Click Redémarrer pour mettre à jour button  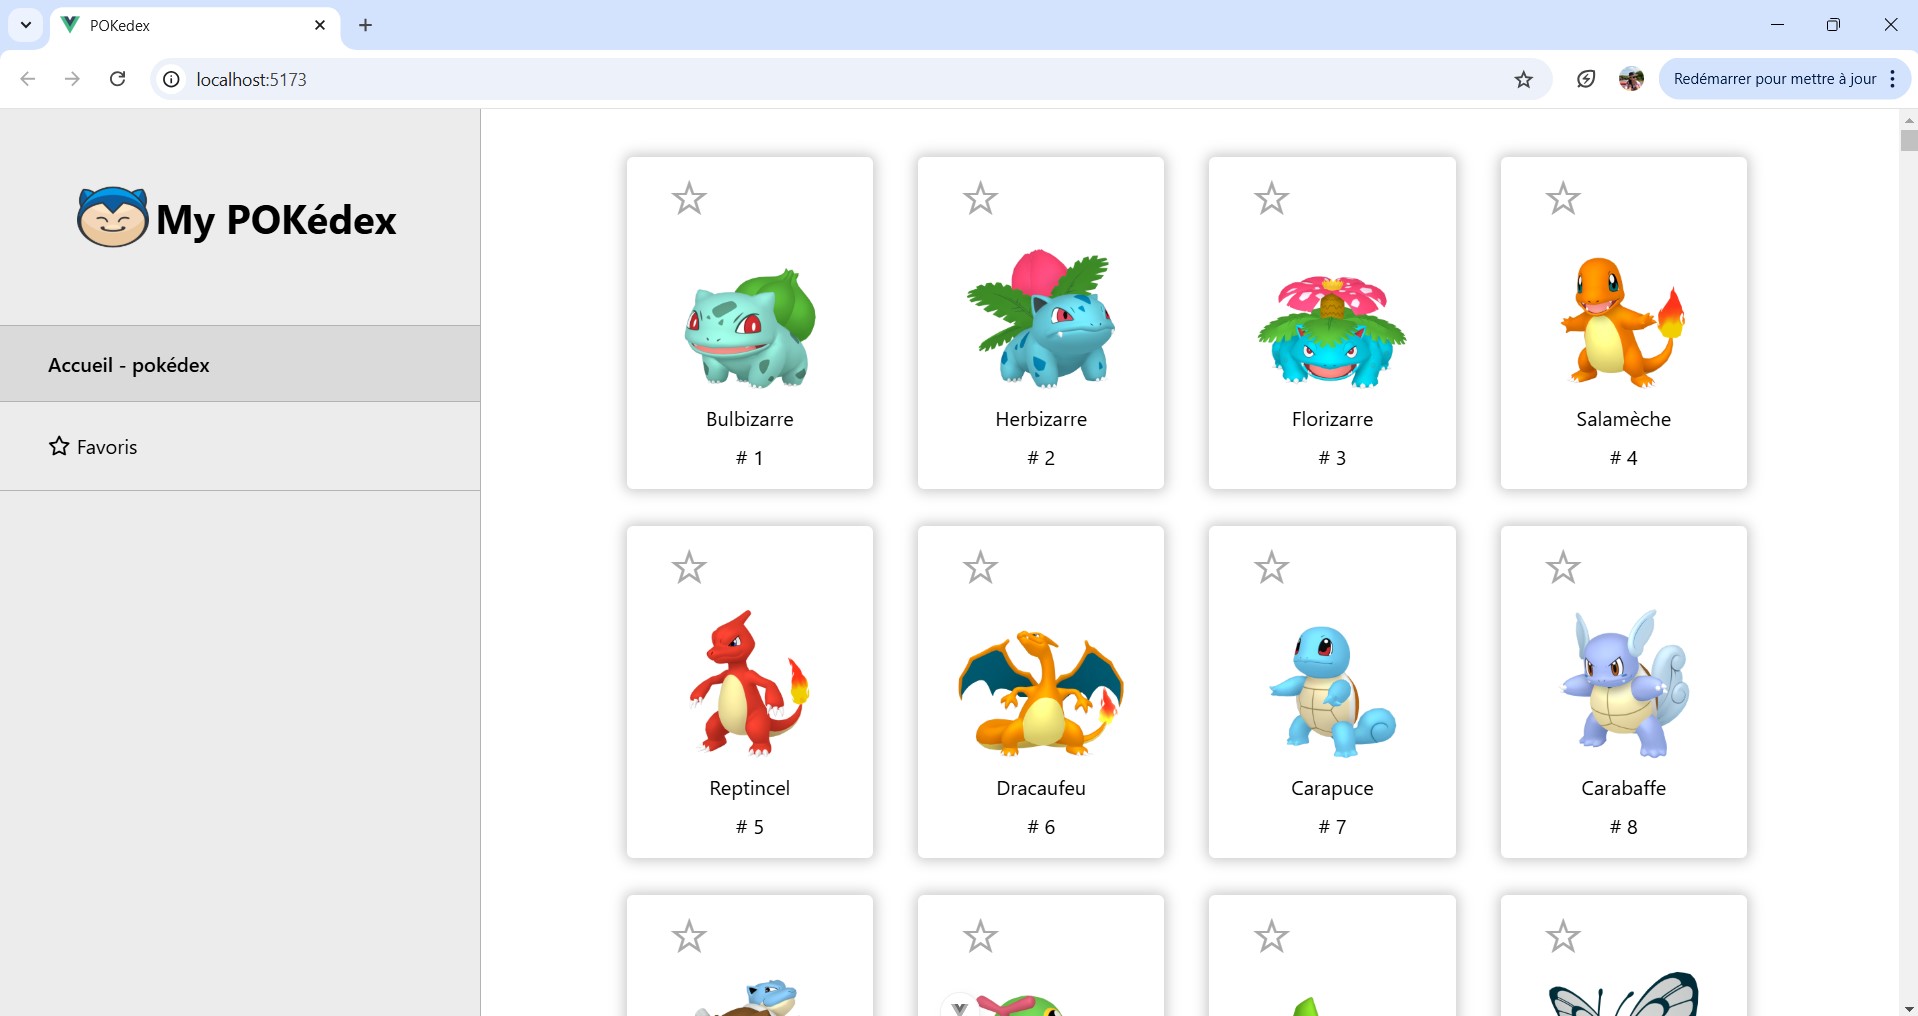1774,79
